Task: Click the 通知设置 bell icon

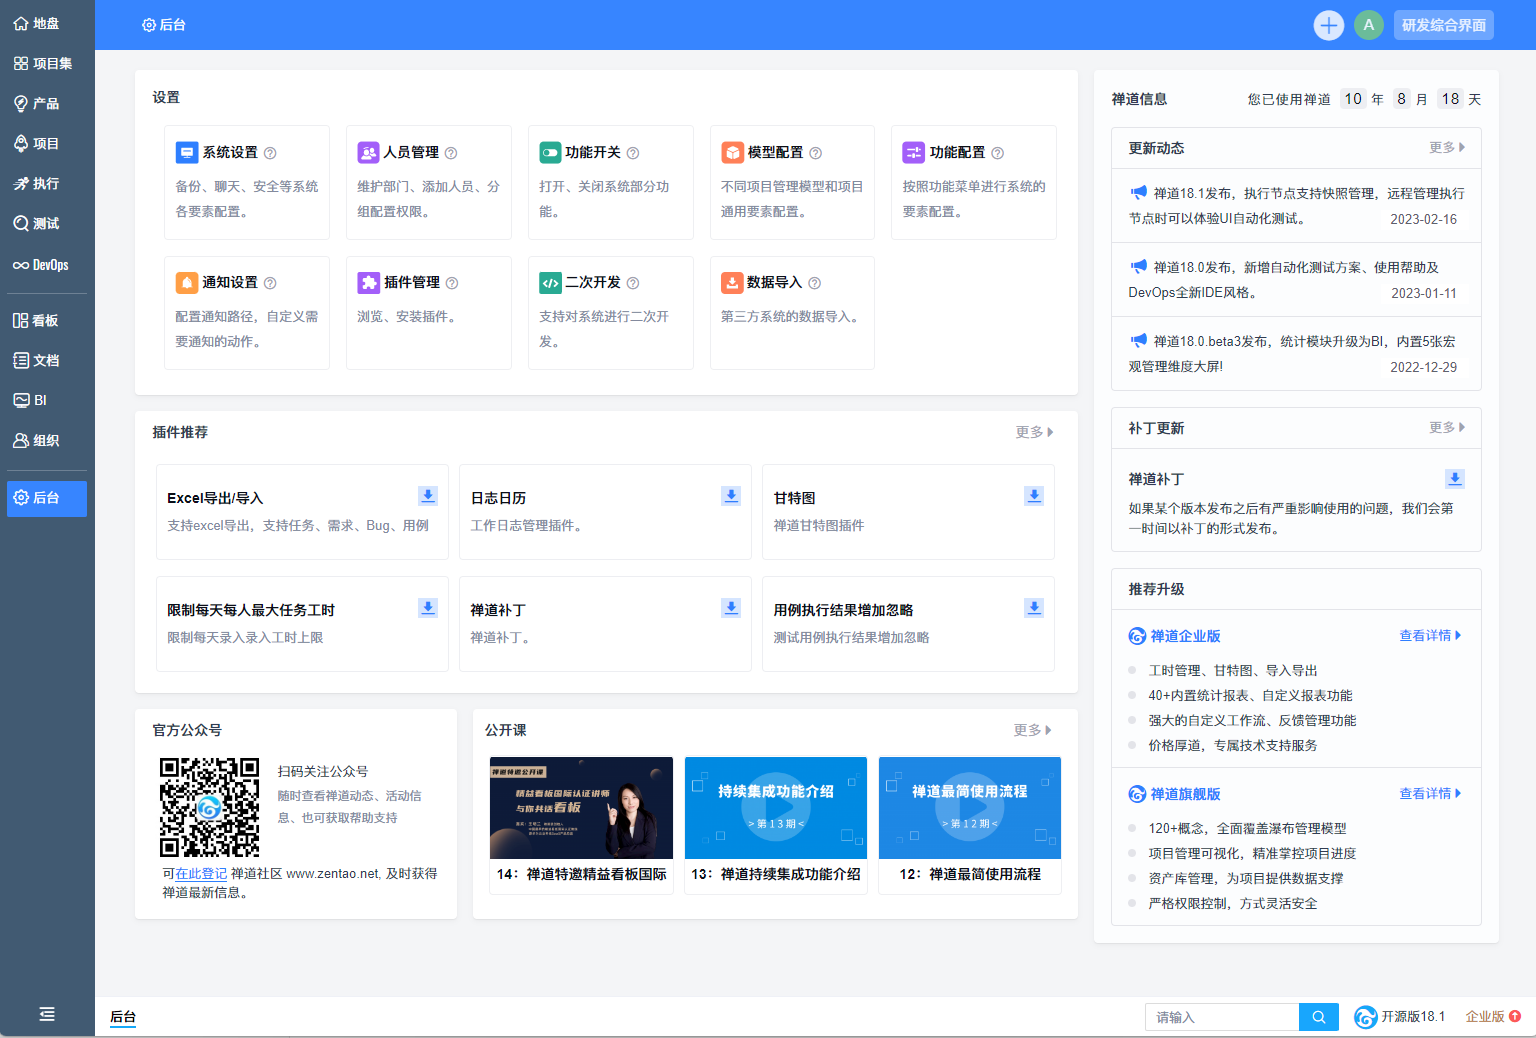Action: coord(186,282)
